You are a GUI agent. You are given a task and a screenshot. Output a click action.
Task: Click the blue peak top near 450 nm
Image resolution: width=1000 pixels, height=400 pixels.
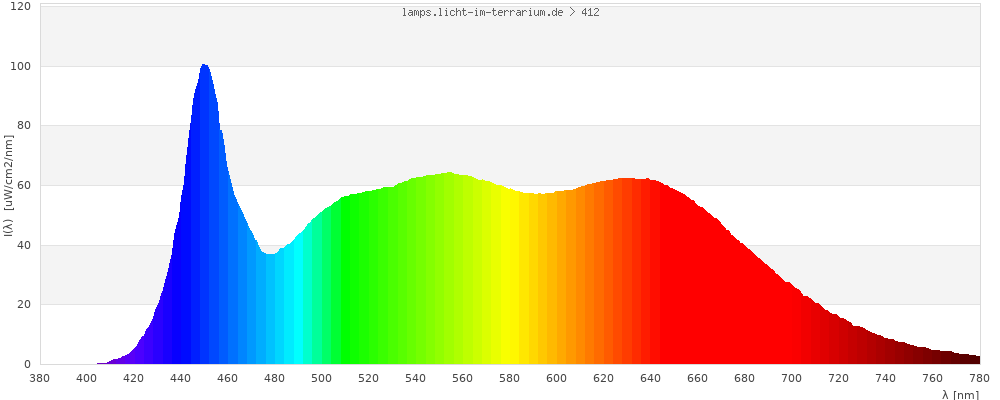pyautogui.click(x=204, y=67)
